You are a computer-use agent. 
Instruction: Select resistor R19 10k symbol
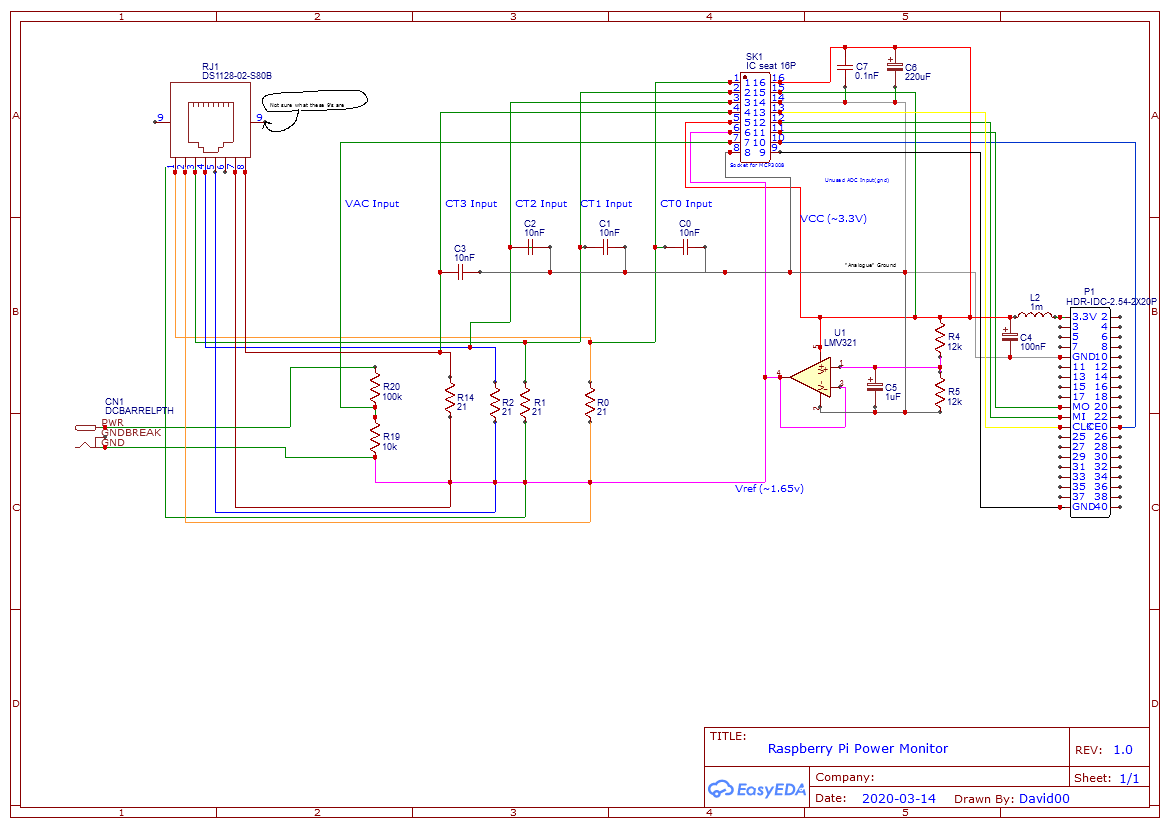pos(375,438)
